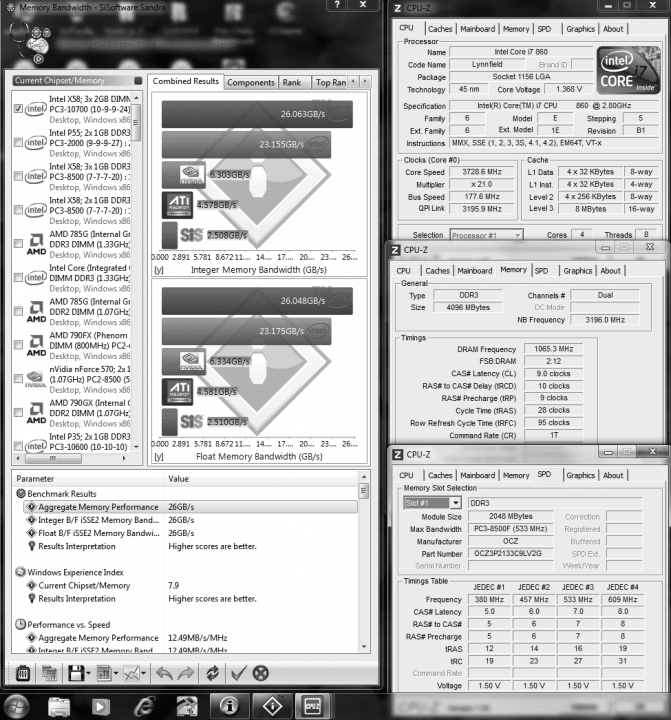Image resolution: width=671 pixels, height=720 pixels.
Task: Click the Benchmark Results group icon
Action: pyautogui.click(x=21, y=494)
